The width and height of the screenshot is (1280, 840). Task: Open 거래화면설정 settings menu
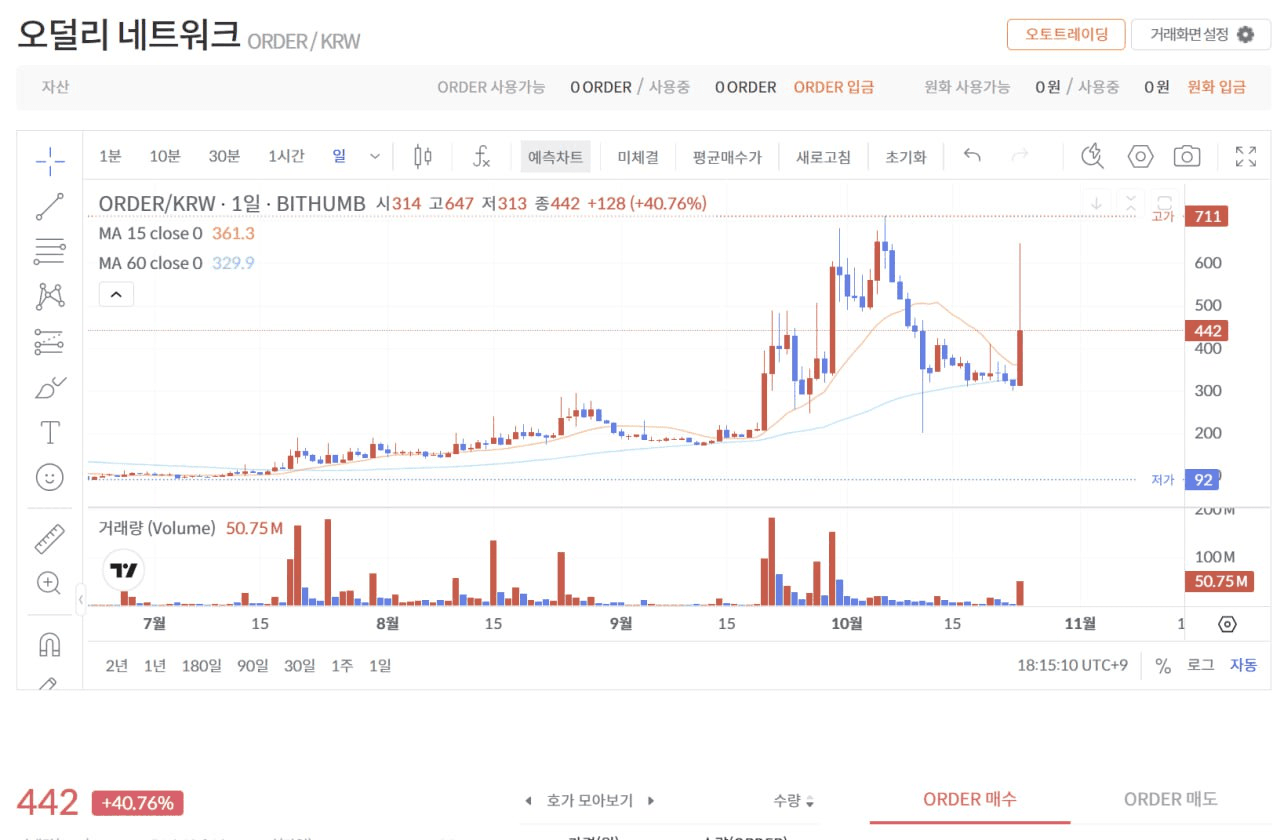(1201, 35)
